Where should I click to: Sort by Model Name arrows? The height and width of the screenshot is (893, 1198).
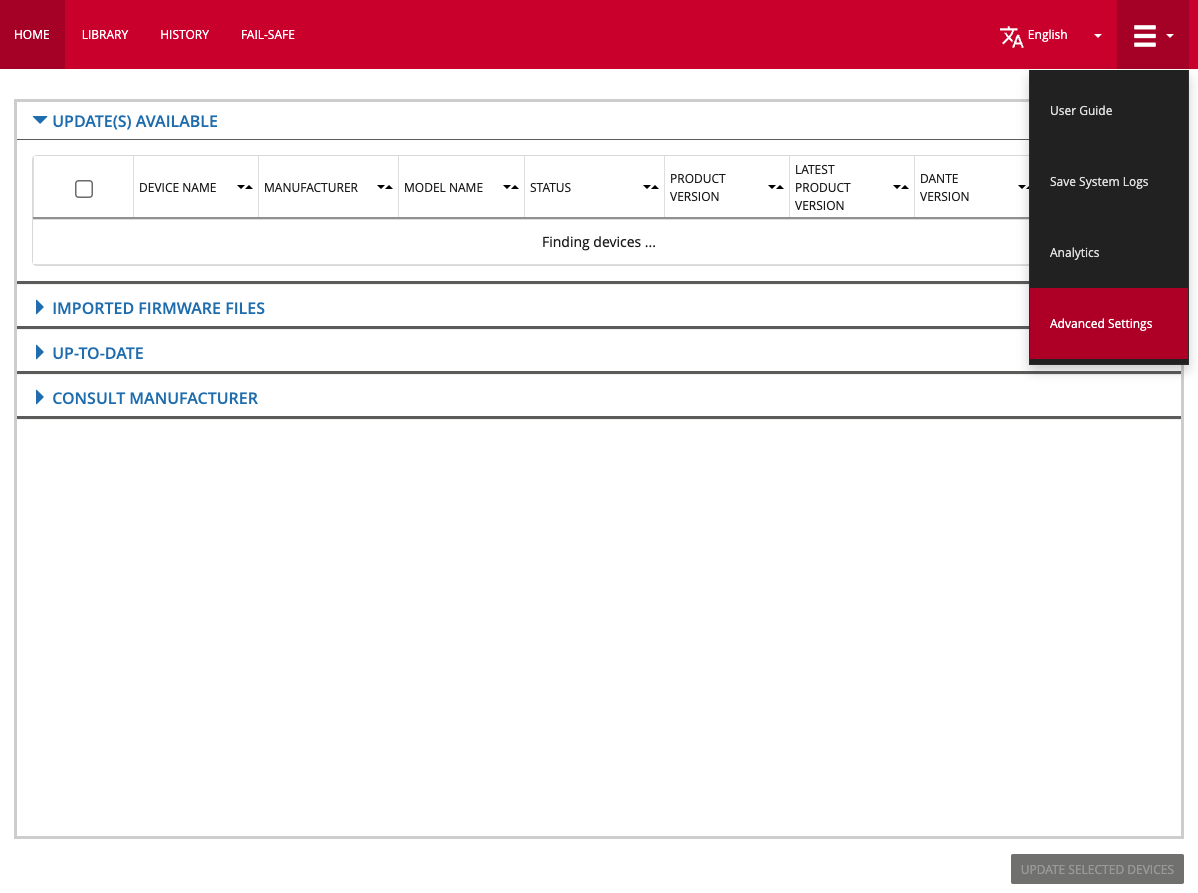pos(511,187)
